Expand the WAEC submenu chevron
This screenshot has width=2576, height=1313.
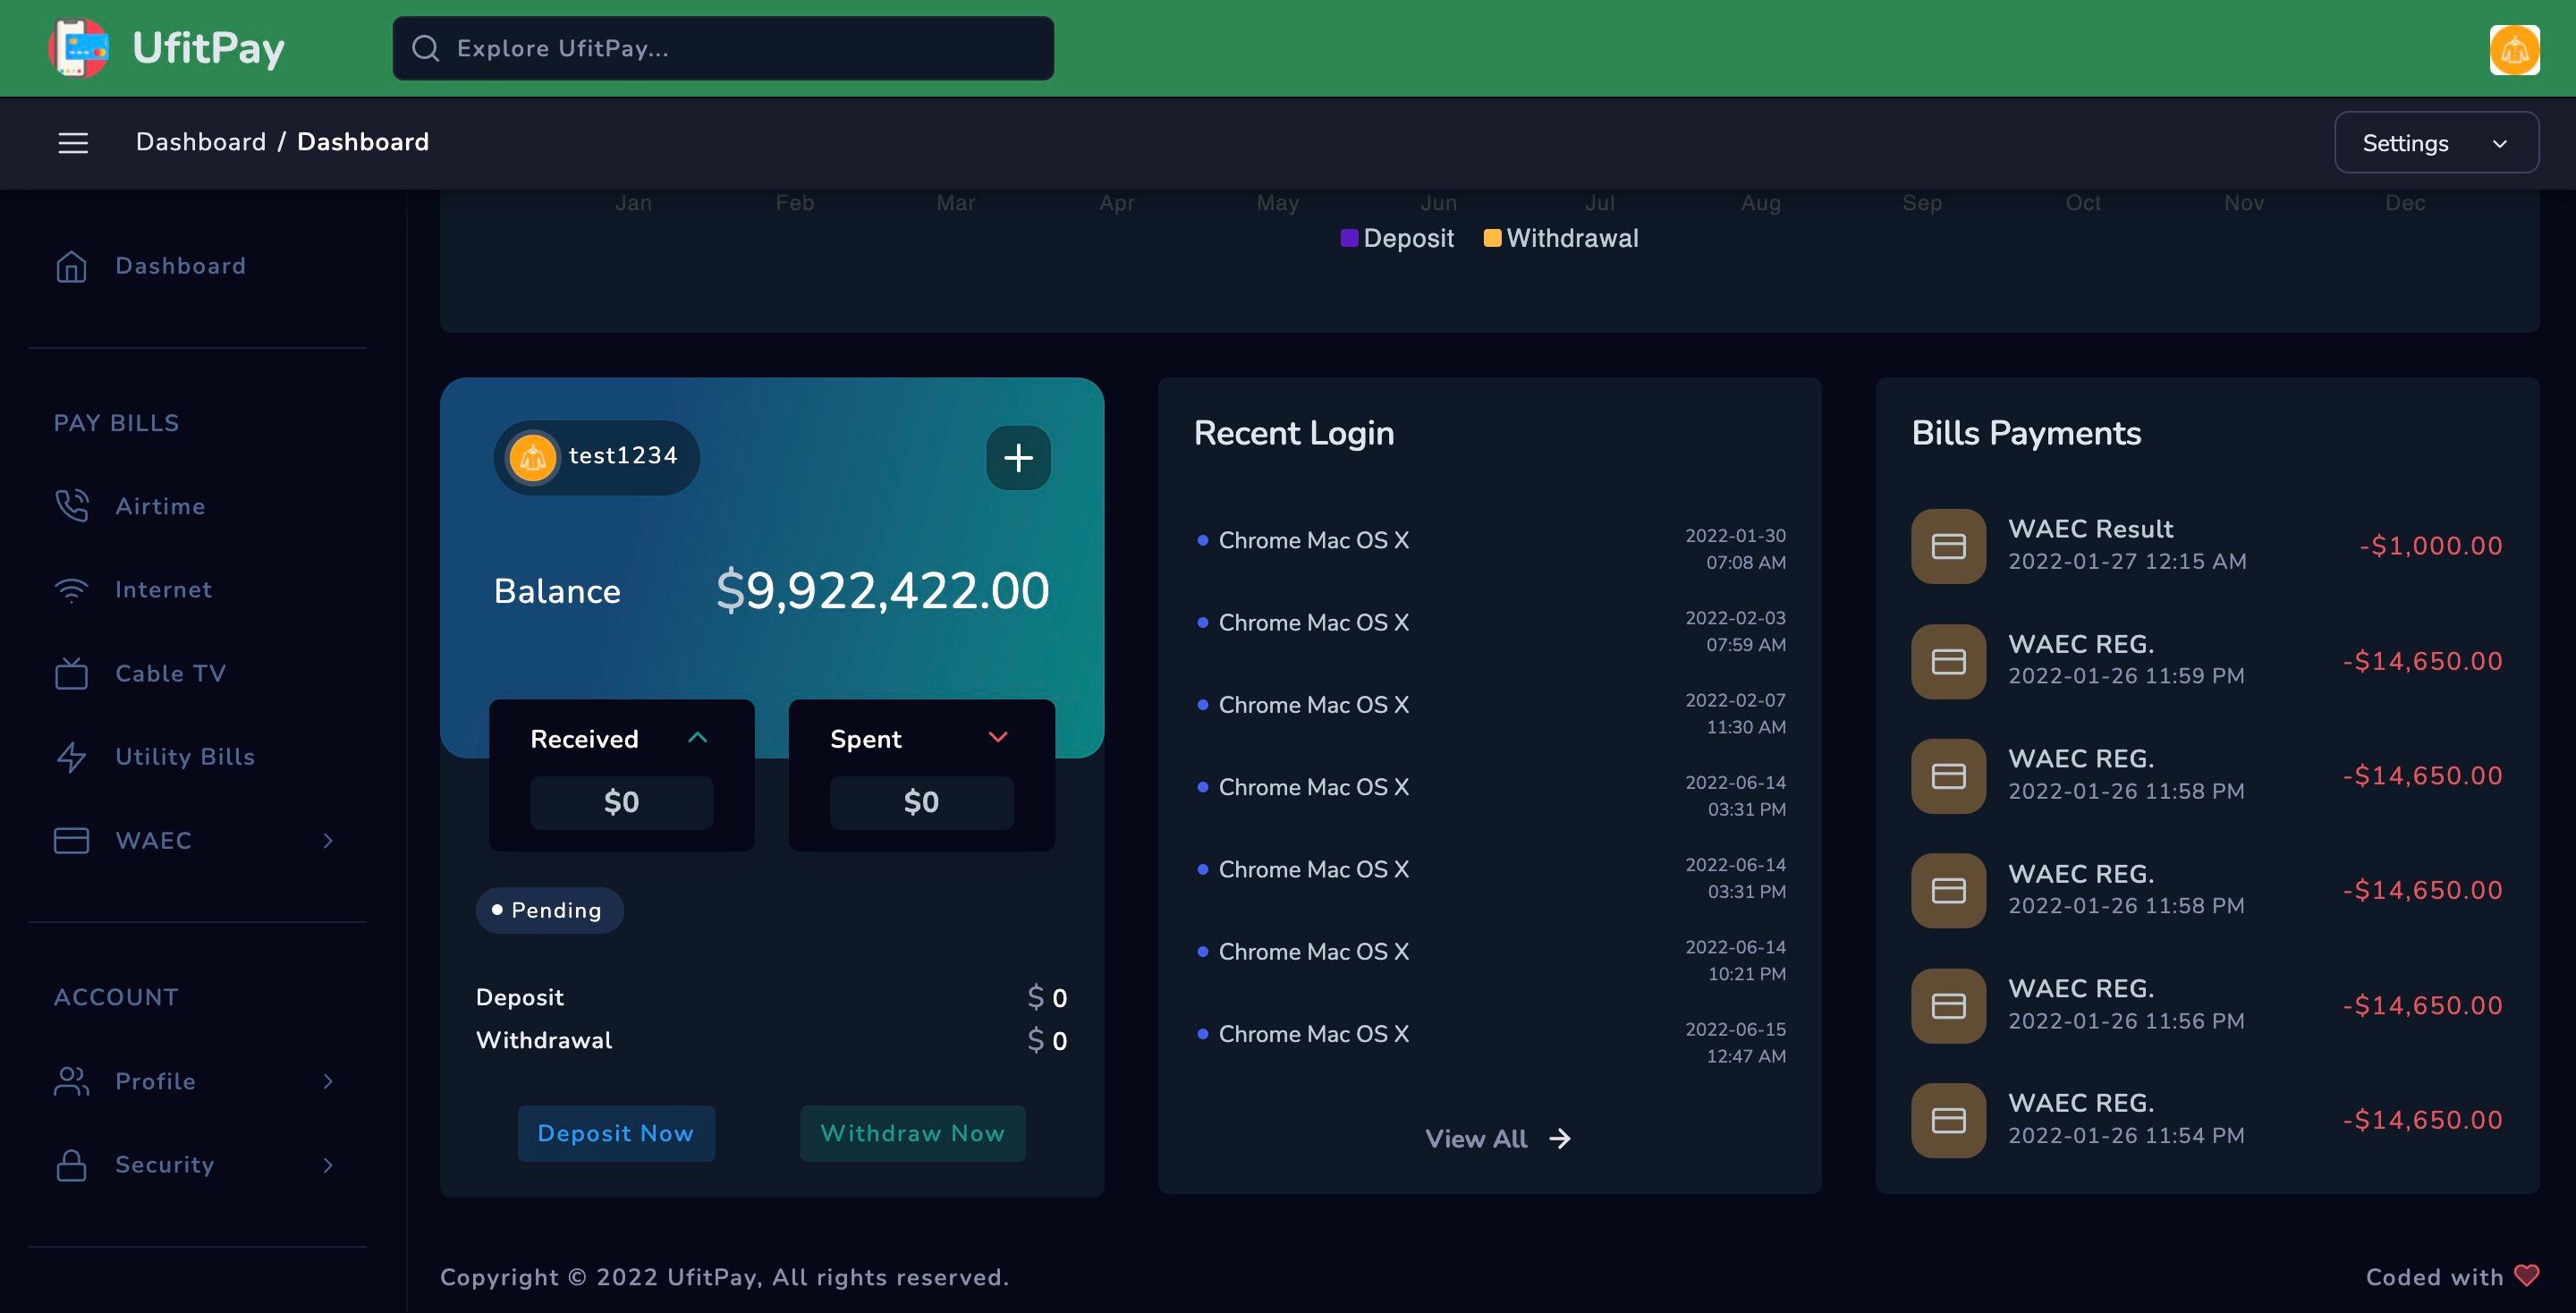click(x=328, y=841)
